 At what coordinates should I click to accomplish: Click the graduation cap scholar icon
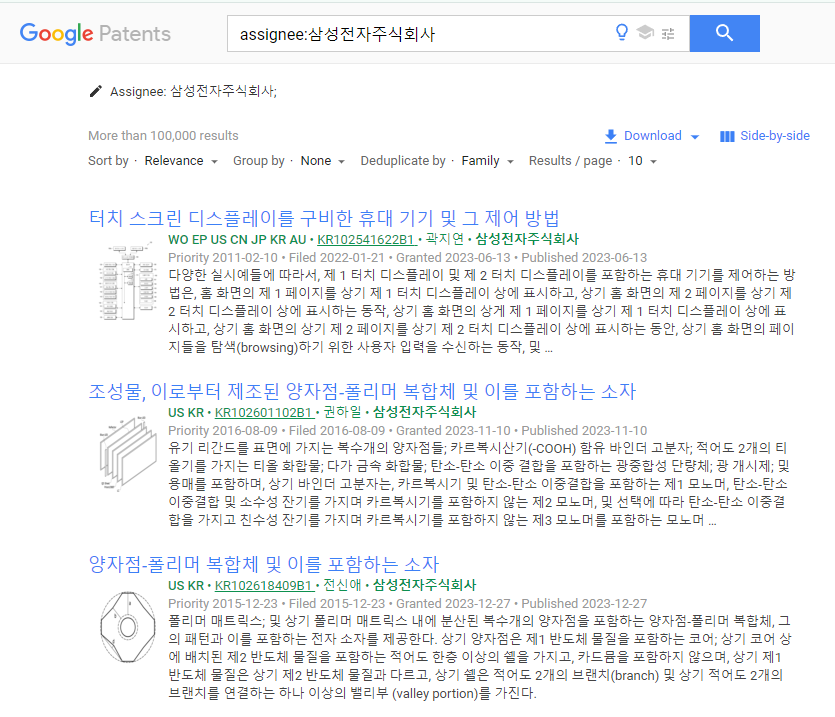click(645, 32)
